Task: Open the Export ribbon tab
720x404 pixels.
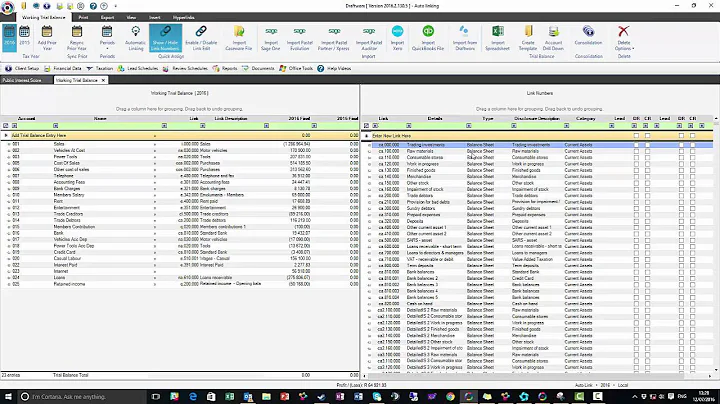Action: coord(107,17)
